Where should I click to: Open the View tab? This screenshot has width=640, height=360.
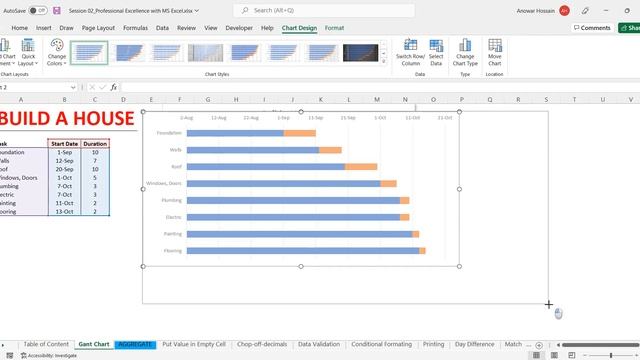point(211,28)
